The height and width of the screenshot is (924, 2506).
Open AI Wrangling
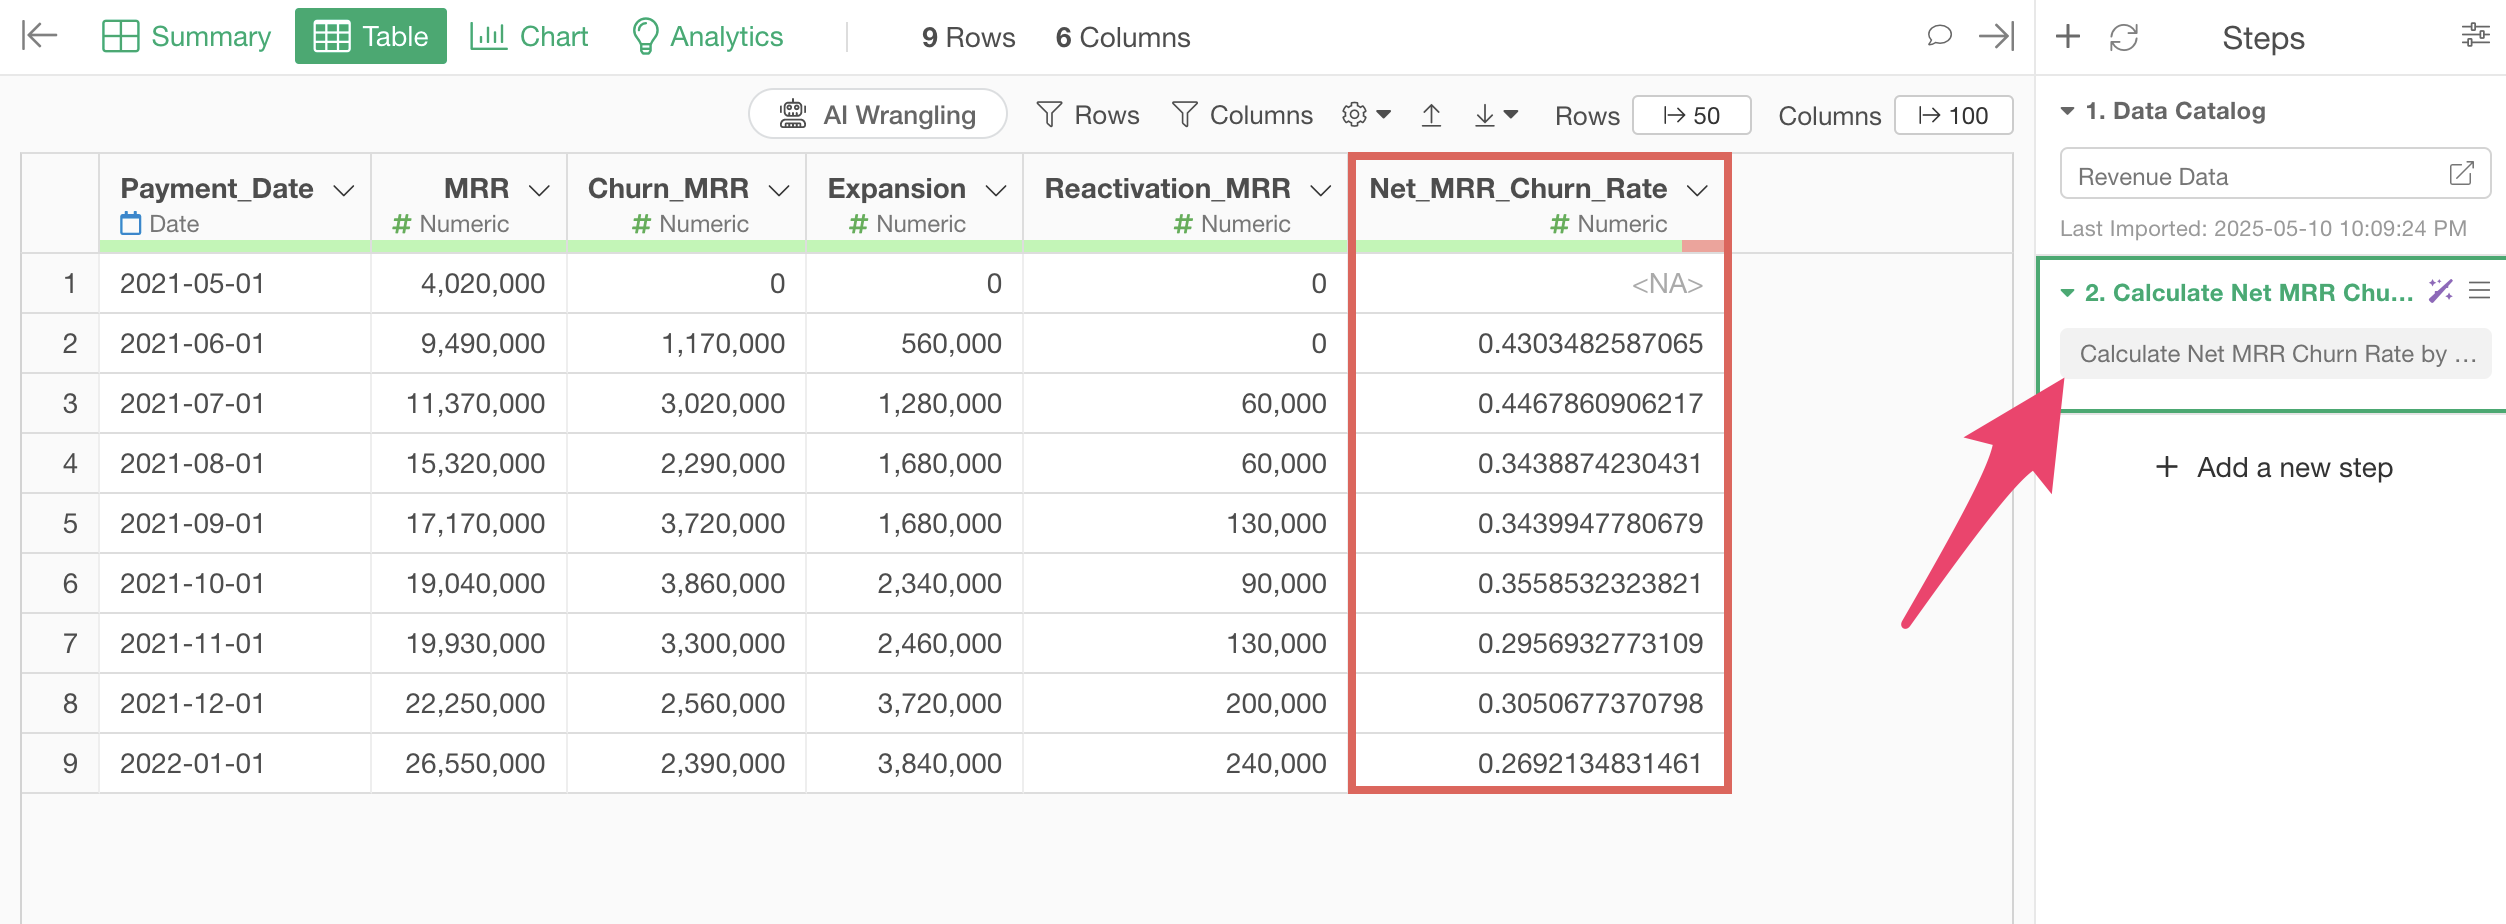(x=877, y=115)
